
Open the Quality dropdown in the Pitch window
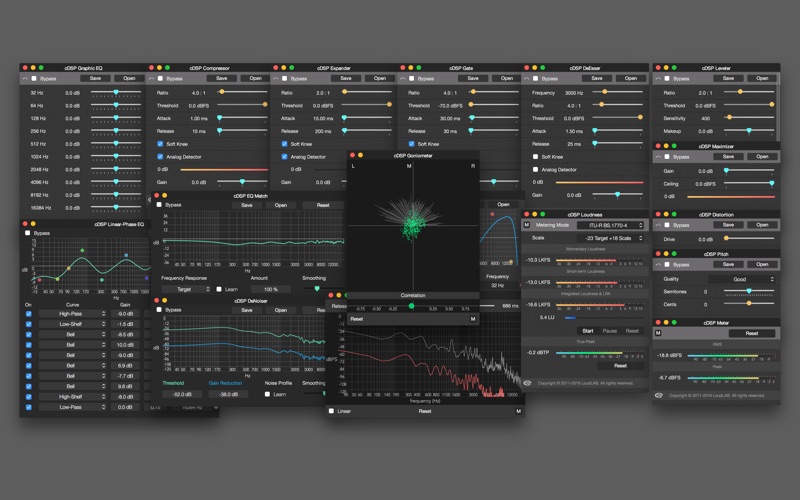[742, 279]
